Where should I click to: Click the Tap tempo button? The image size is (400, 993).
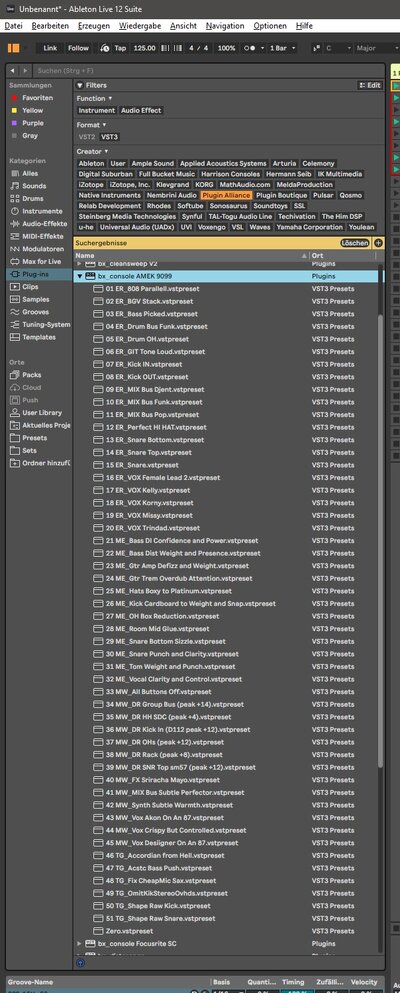[x=120, y=48]
